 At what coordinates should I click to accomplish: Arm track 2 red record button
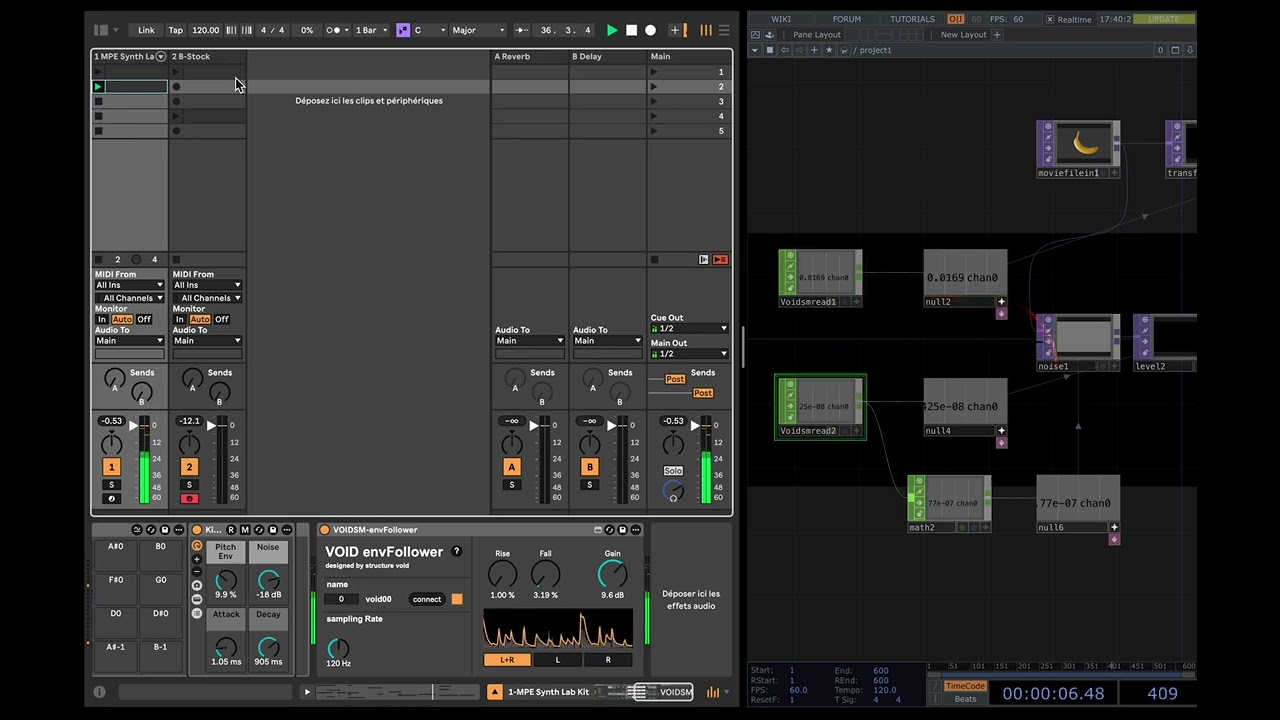(x=189, y=498)
